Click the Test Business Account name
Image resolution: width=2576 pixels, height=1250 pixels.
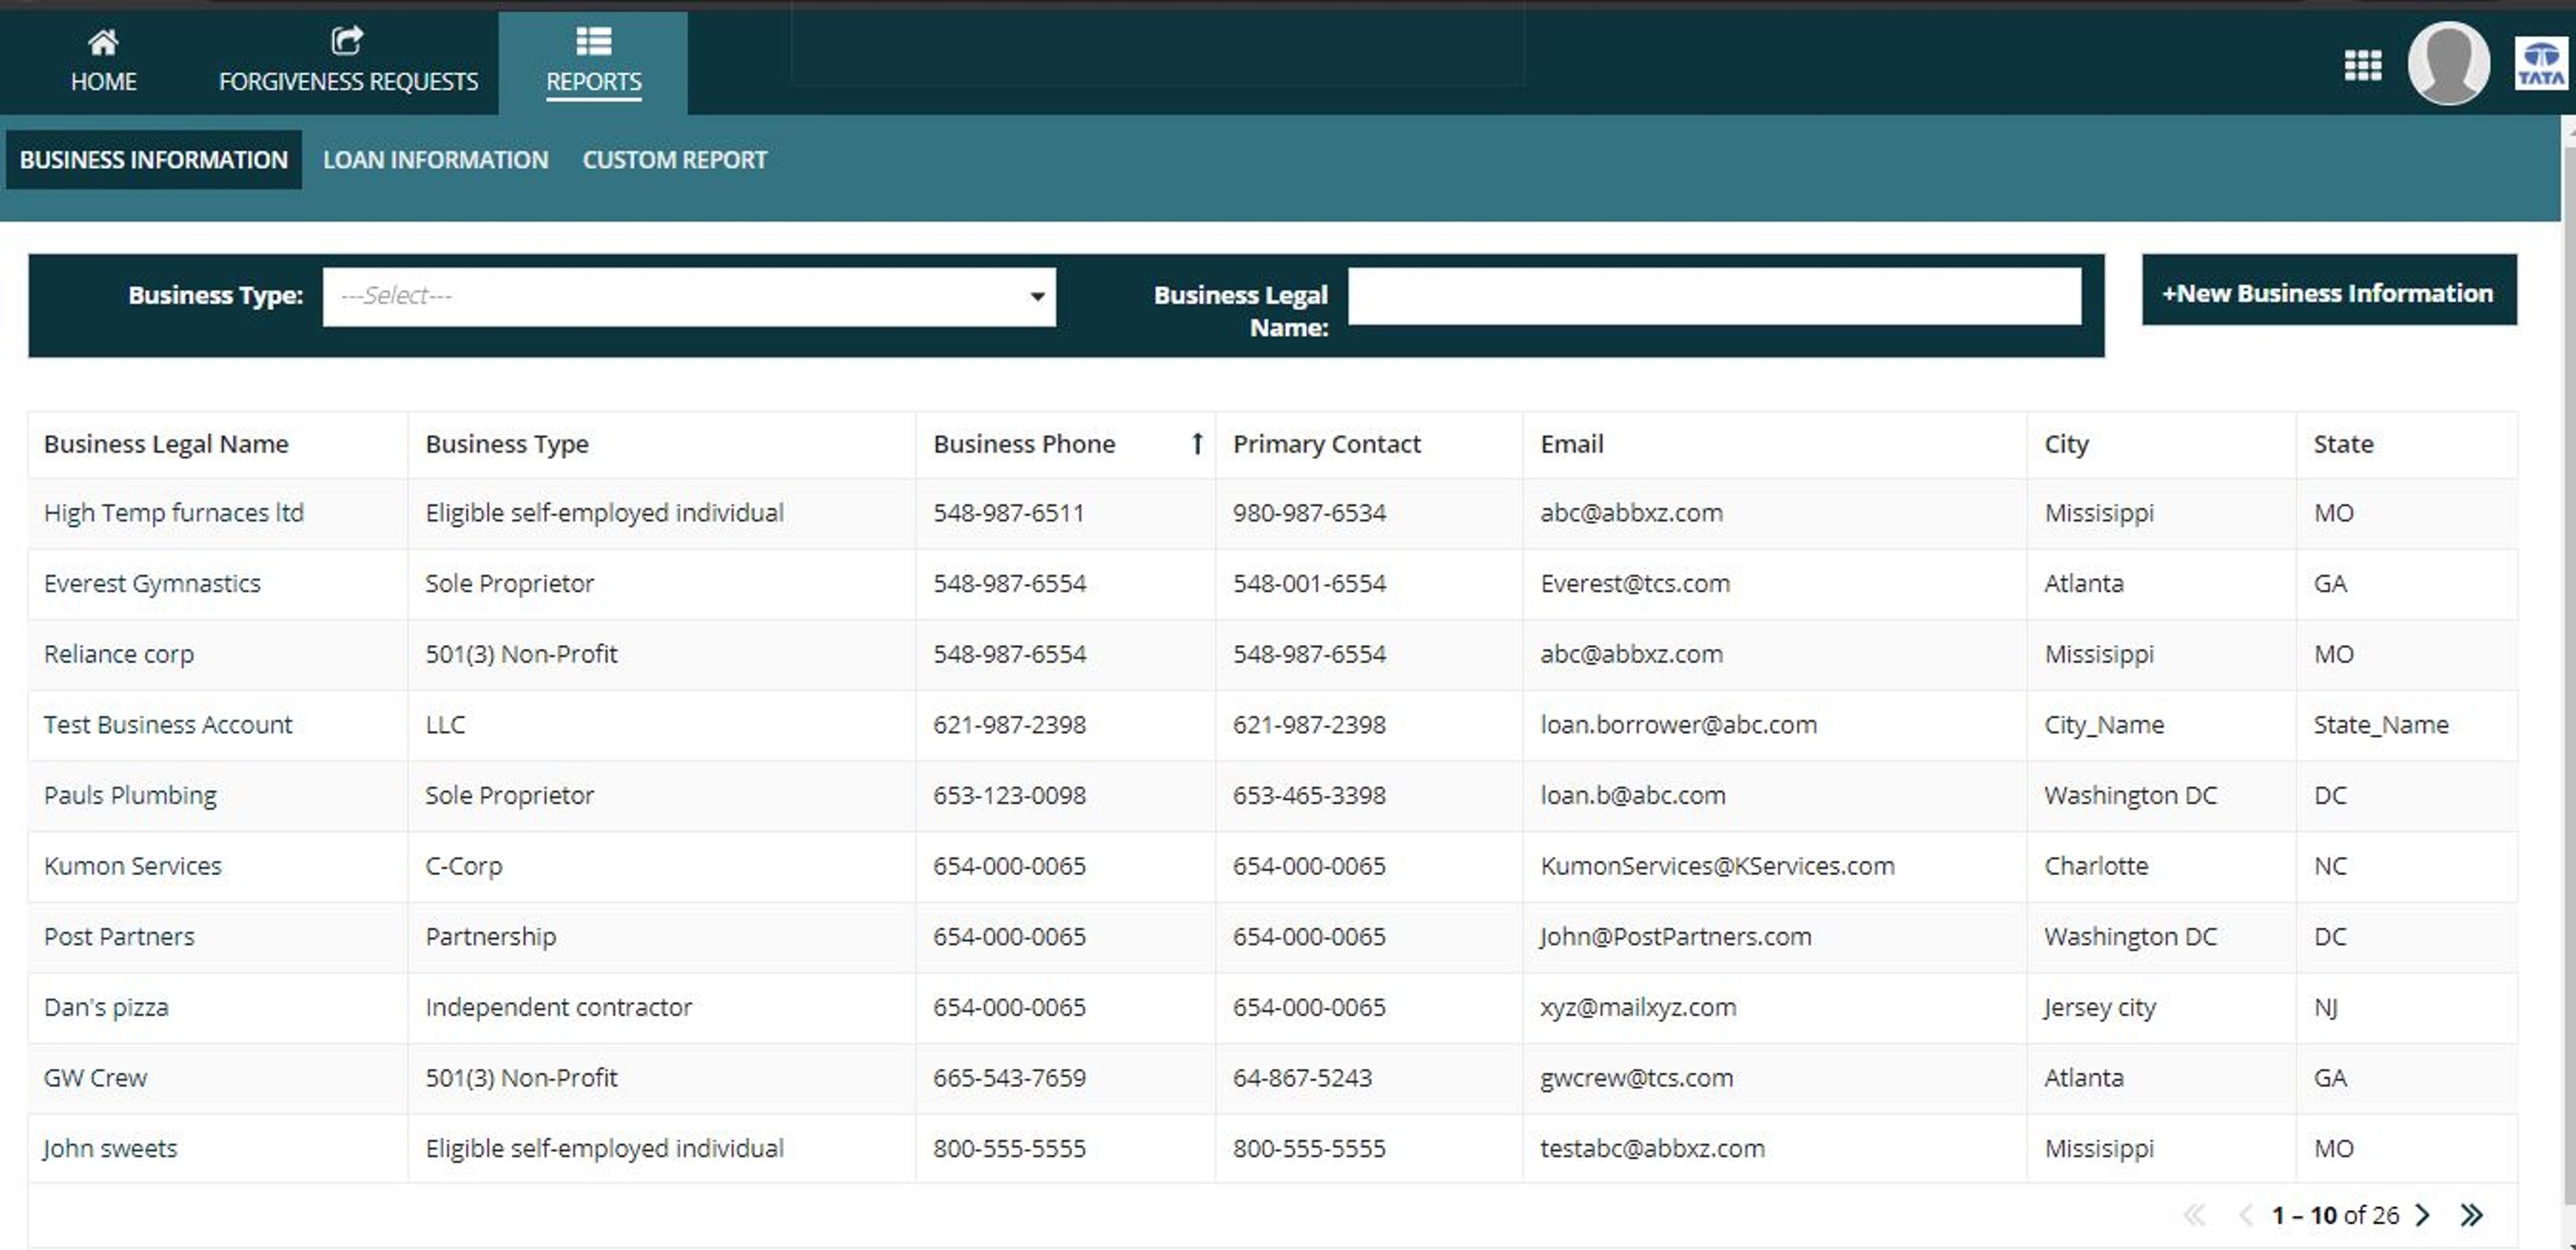coord(168,725)
